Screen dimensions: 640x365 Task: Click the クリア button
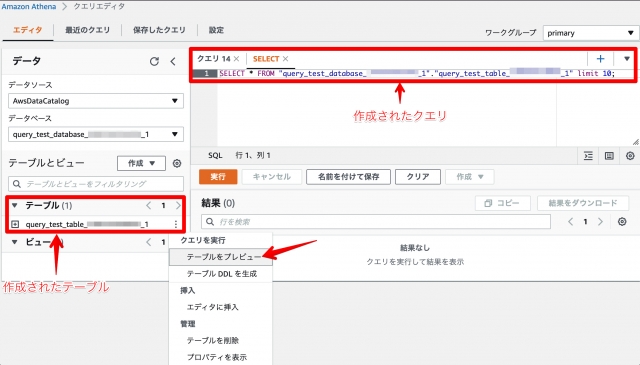(x=418, y=177)
